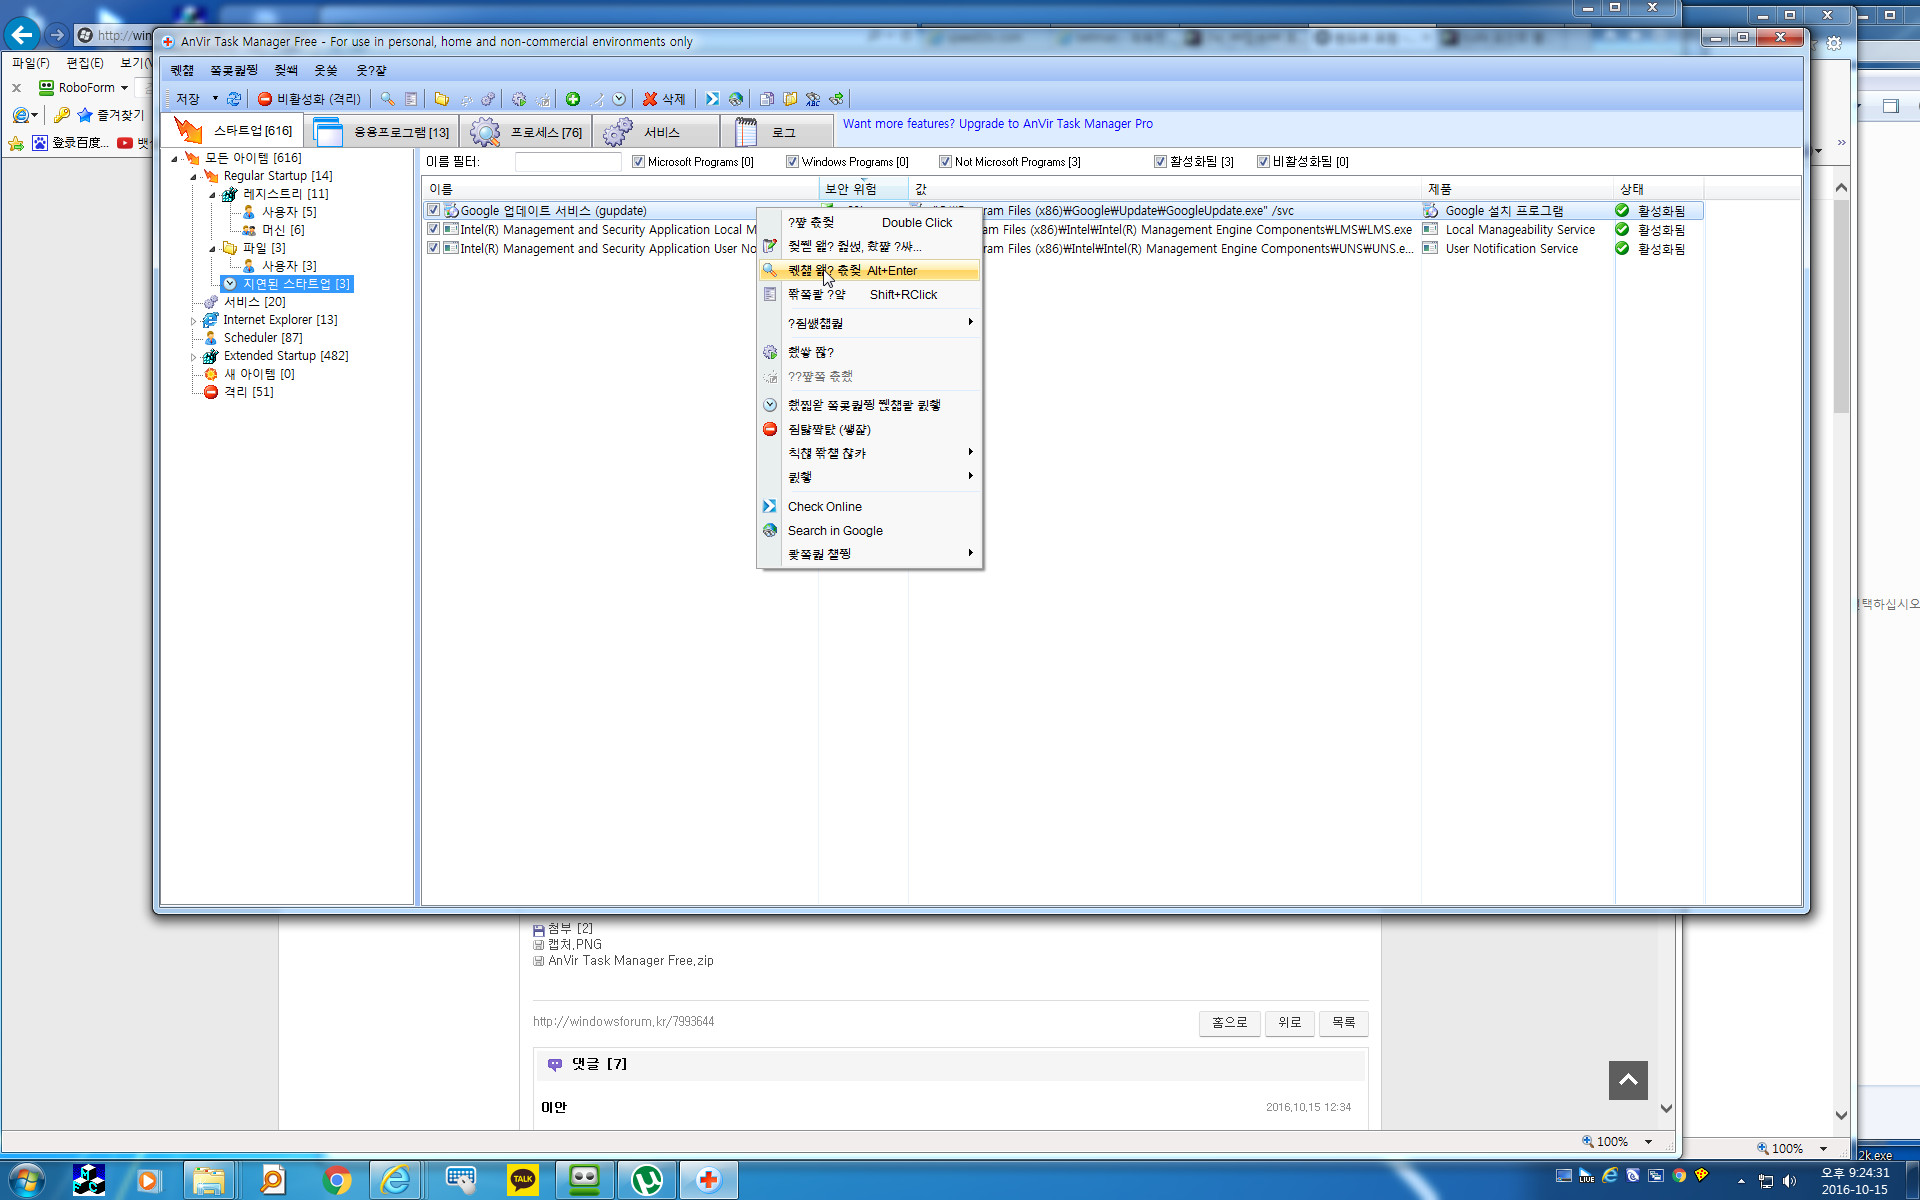Click the blue Check Online arrow toolbar icon
Viewport: 1920px width, 1200px height.
pos(712,99)
